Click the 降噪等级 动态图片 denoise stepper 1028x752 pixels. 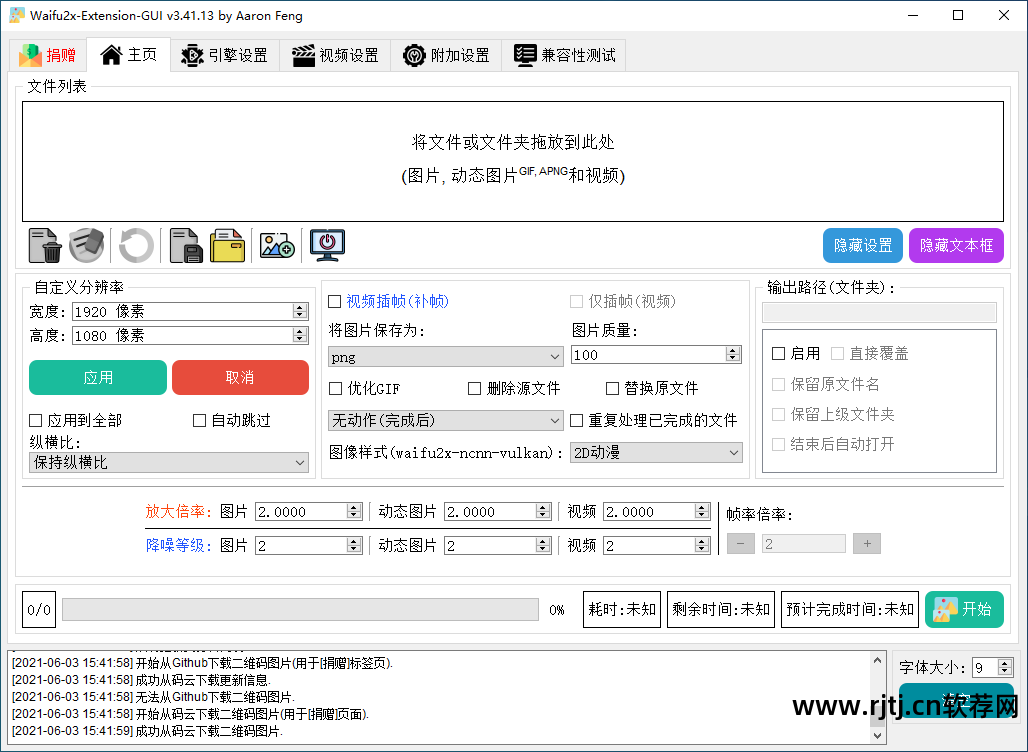tap(543, 545)
